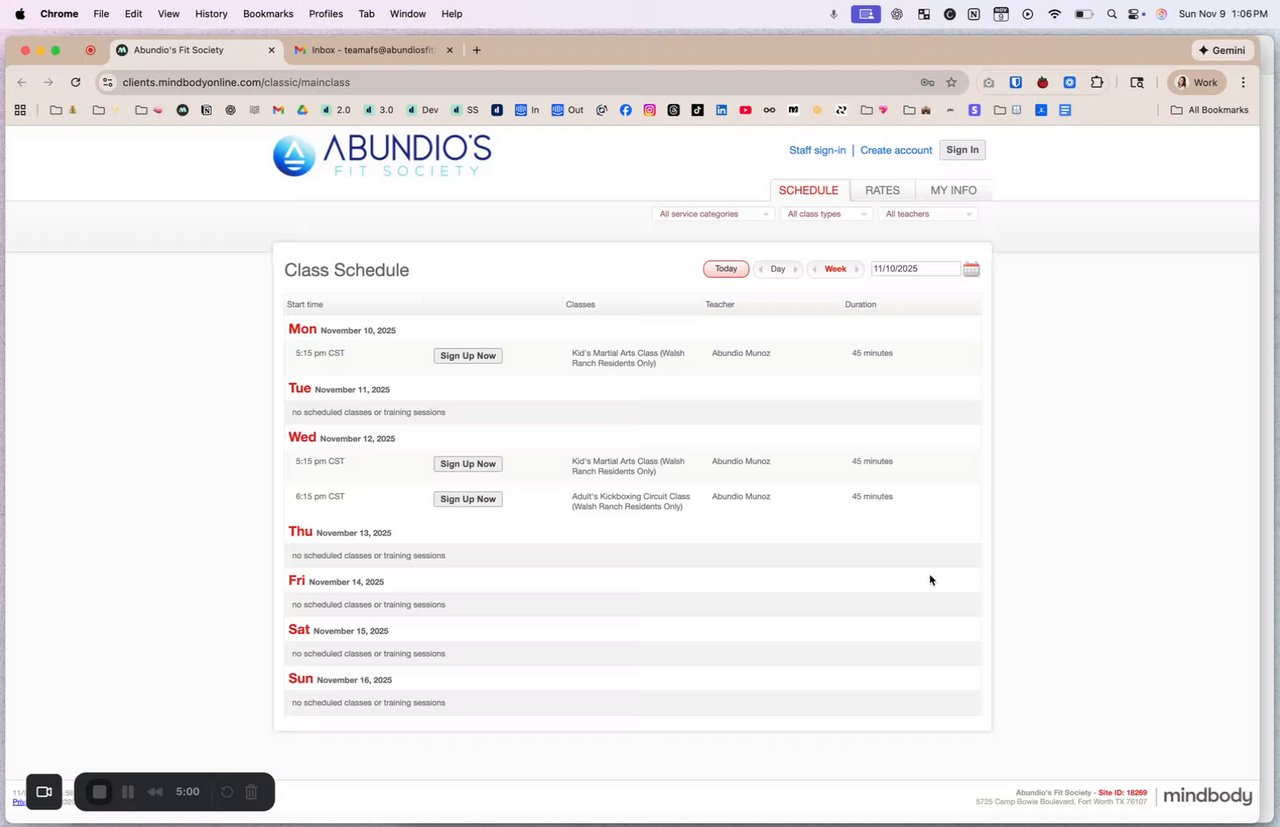
Task: Open a new browser tab
Action: pyautogui.click(x=476, y=50)
